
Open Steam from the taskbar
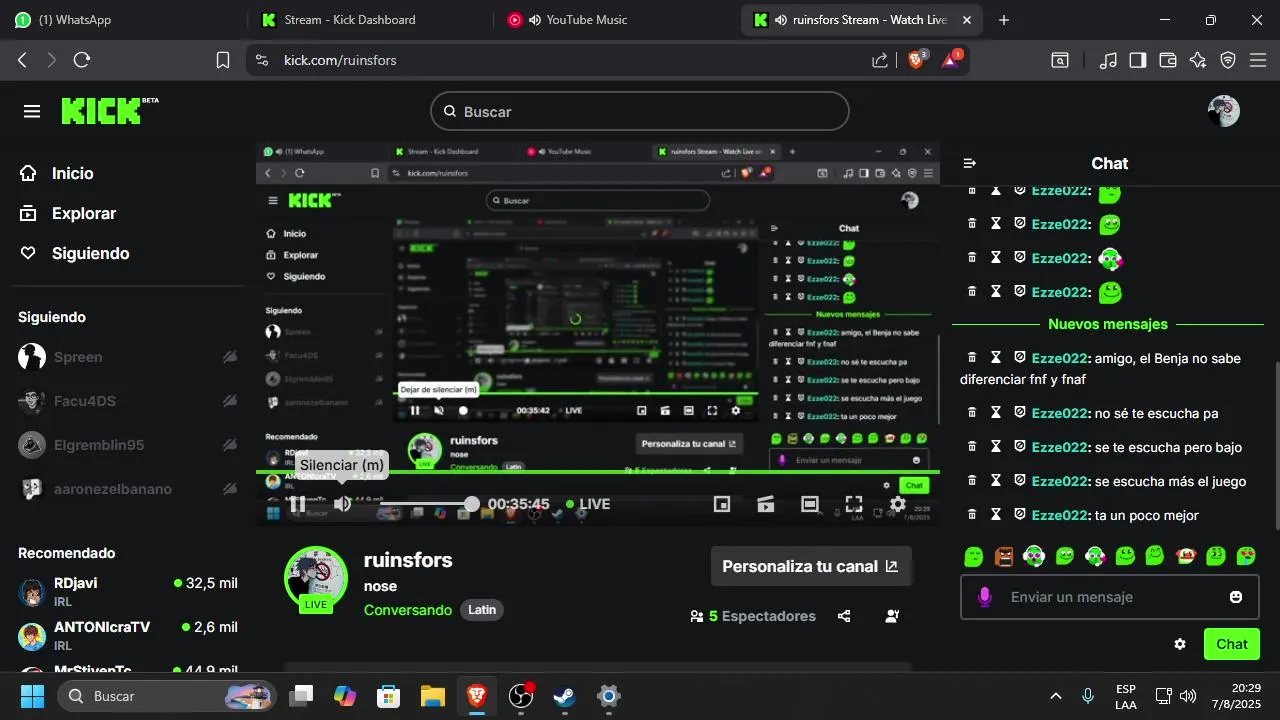pos(564,696)
